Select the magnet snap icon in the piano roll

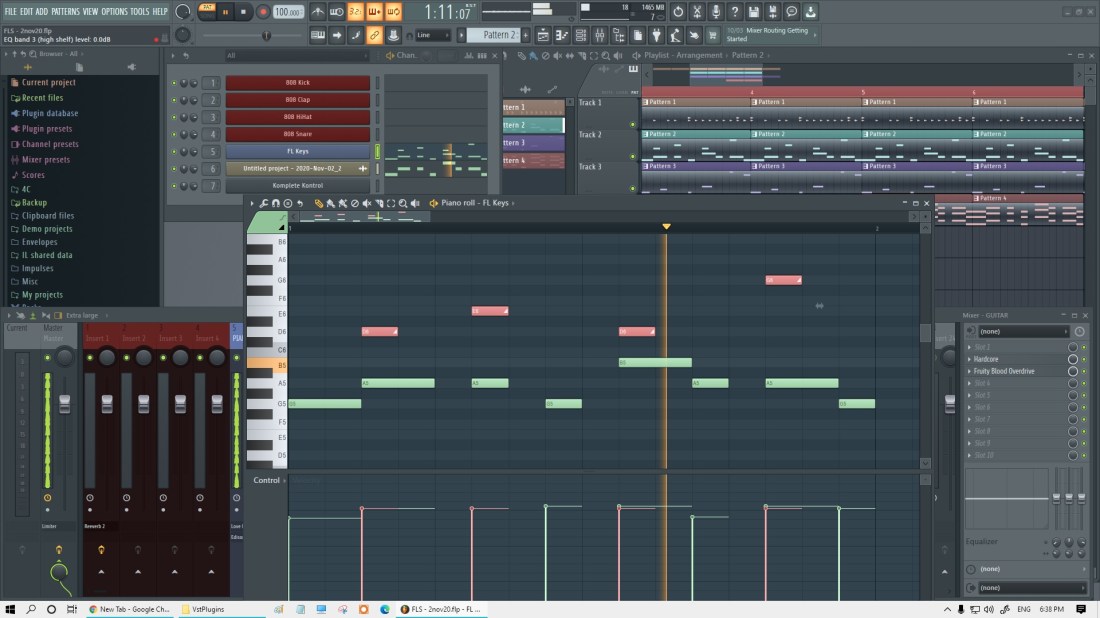[276, 203]
